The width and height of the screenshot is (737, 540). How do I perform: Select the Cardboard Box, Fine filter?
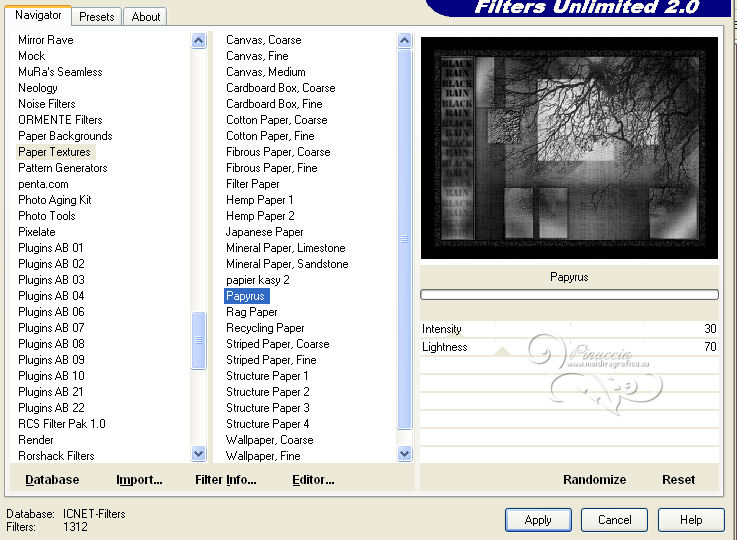pos(274,104)
